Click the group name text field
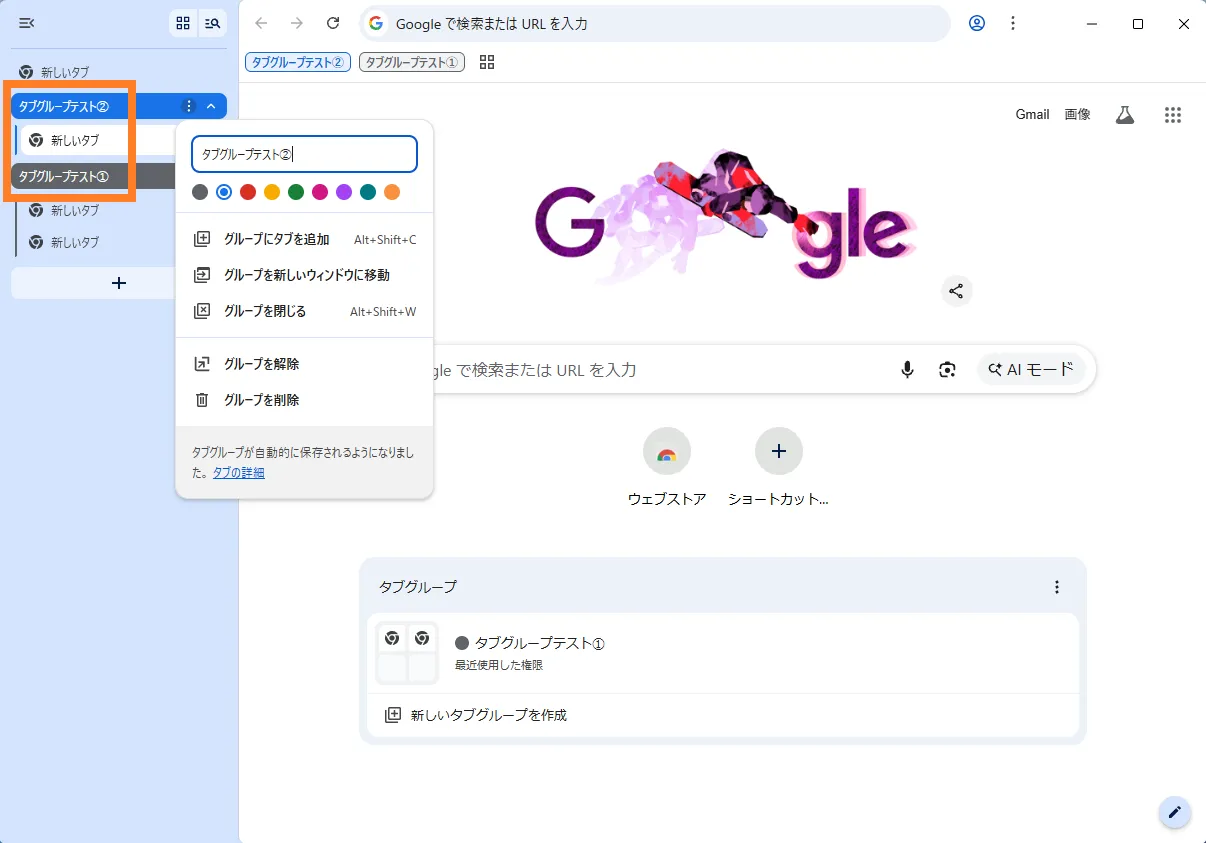The height and width of the screenshot is (843, 1206). click(x=304, y=155)
